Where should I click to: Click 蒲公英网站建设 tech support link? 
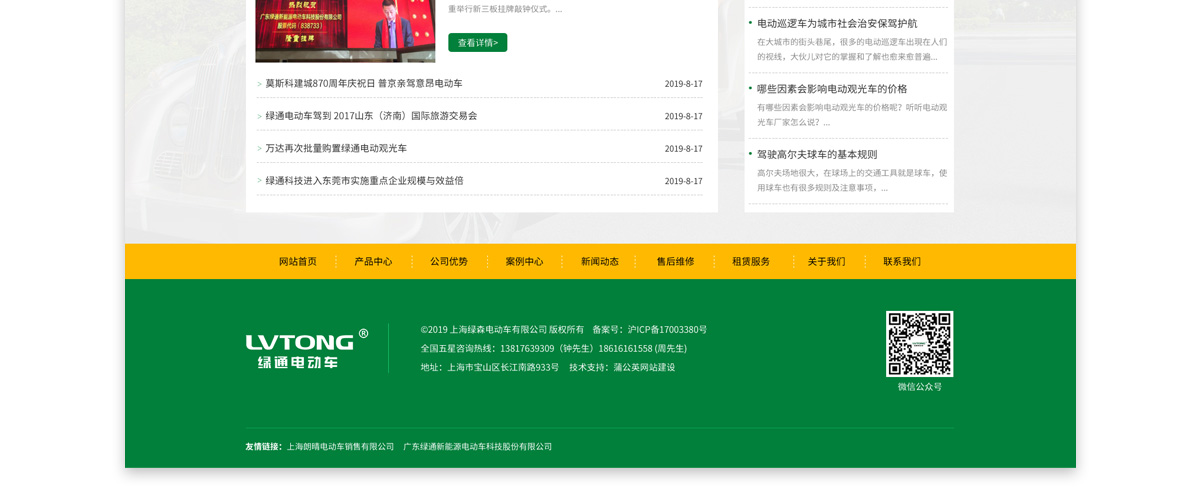(644, 368)
